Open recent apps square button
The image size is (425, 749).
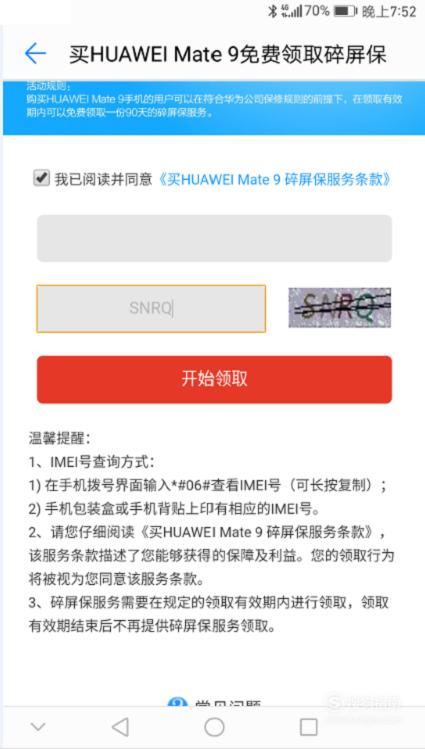(x=308, y=727)
